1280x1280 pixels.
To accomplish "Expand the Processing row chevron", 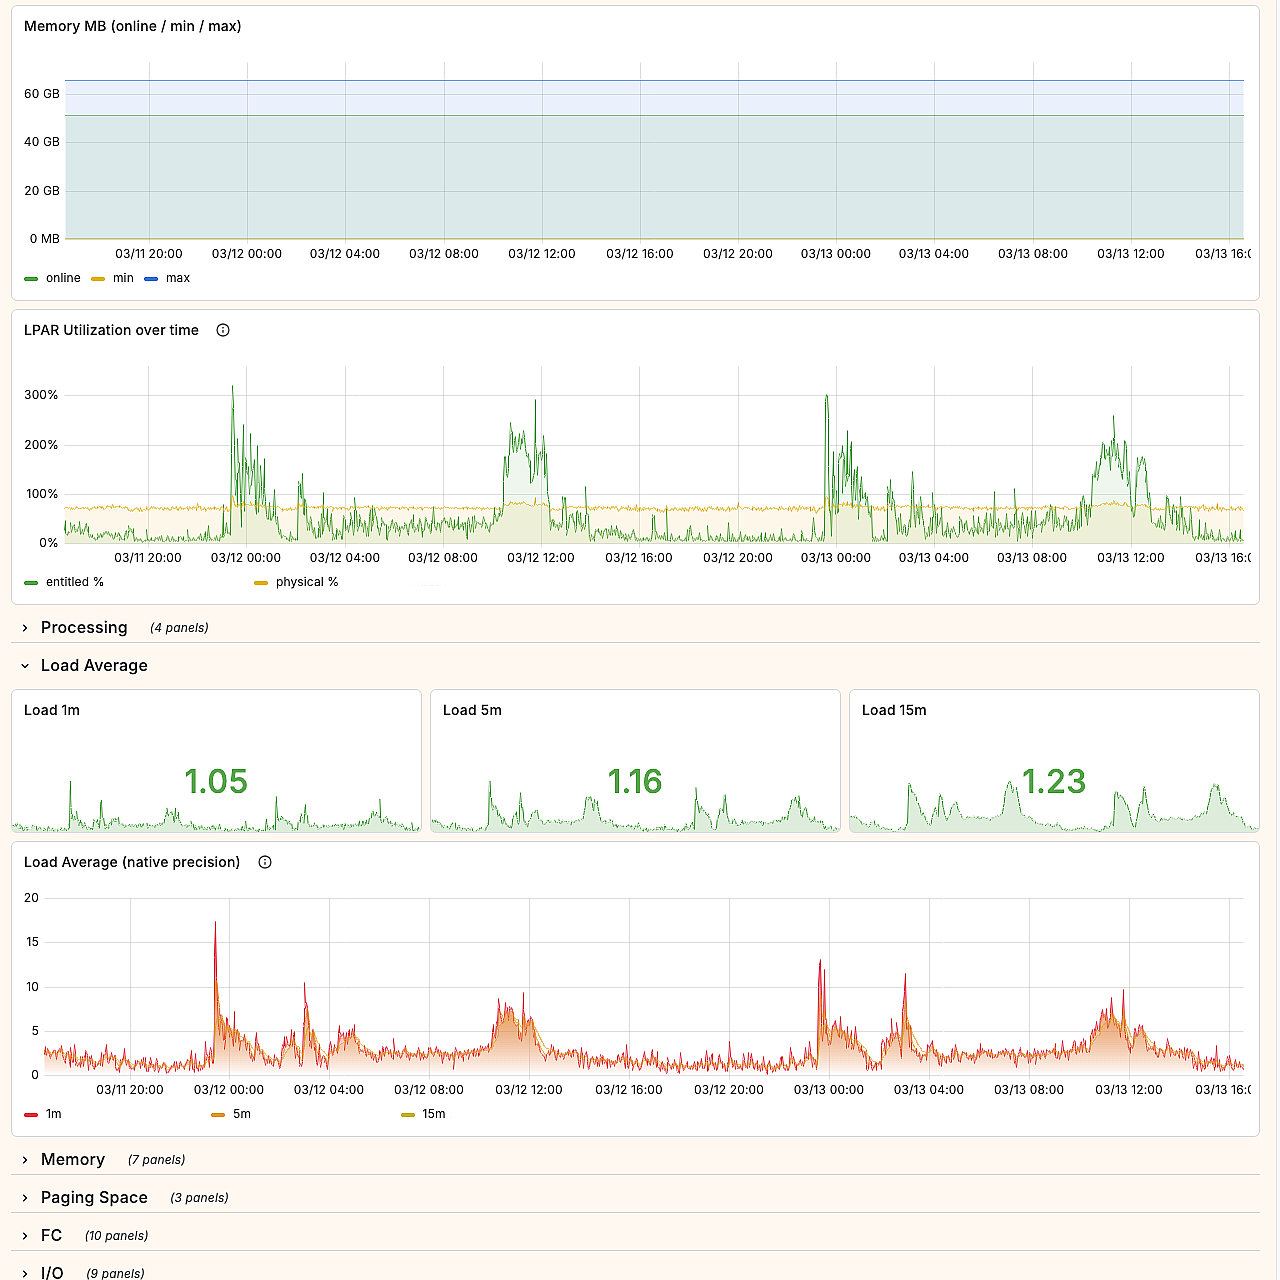I will [x=26, y=628].
